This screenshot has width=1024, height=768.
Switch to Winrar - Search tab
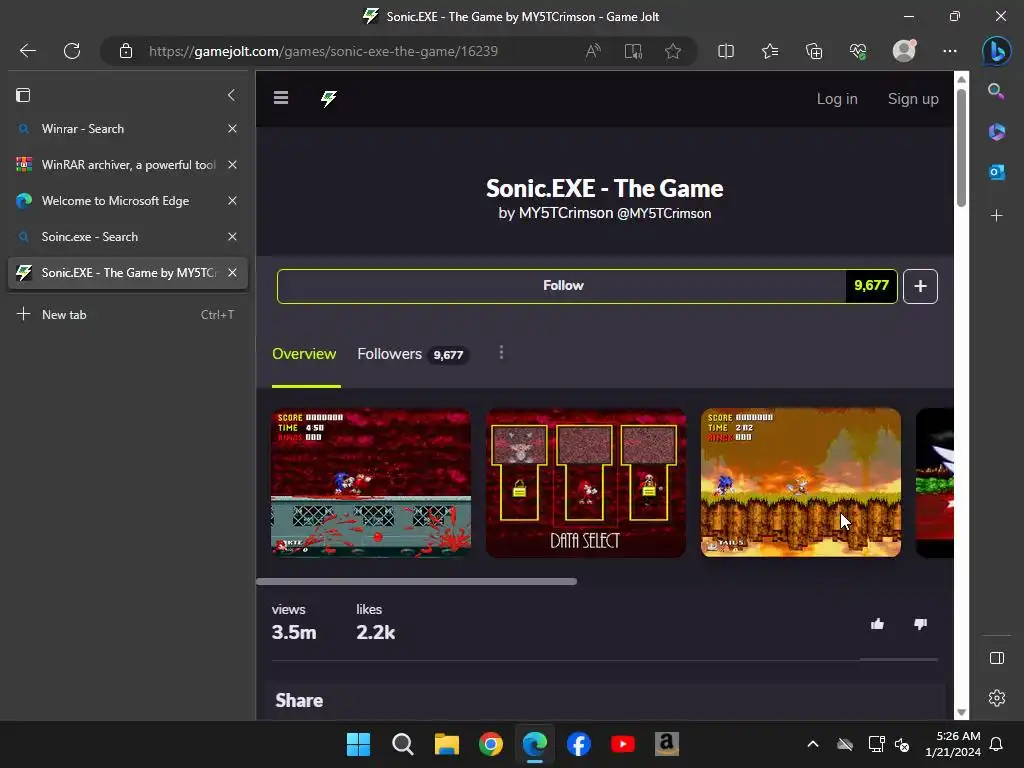click(119, 129)
